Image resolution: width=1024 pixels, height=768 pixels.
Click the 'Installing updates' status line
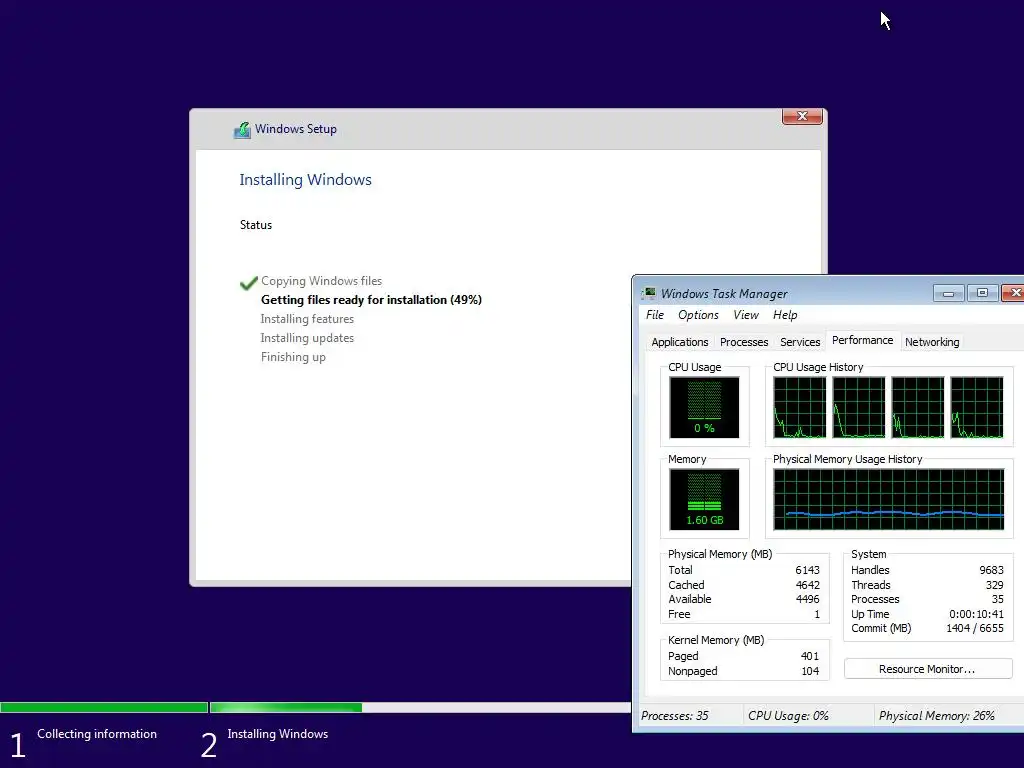(307, 338)
